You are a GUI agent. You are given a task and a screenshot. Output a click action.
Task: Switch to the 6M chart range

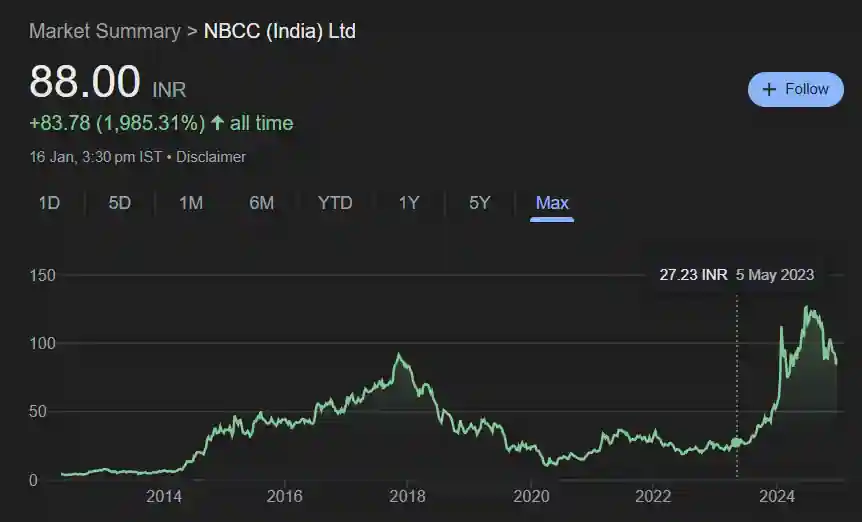pyautogui.click(x=261, y=203)
